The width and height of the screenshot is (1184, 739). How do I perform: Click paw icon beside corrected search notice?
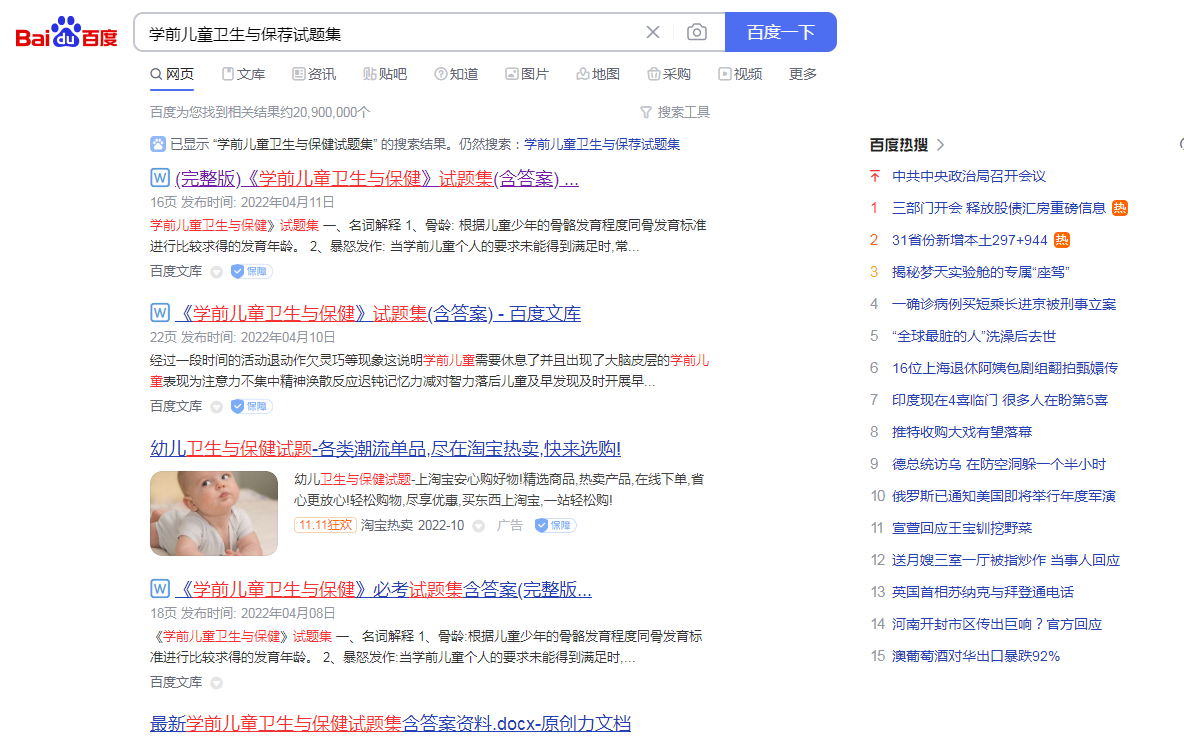(x=158, y=144)
